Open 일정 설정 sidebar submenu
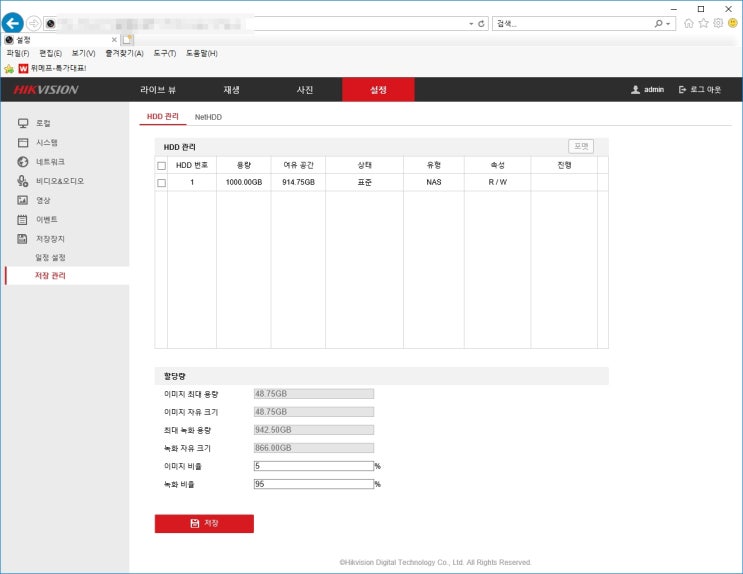This screenshot has height=574, width=743. (x=50, y=257)
